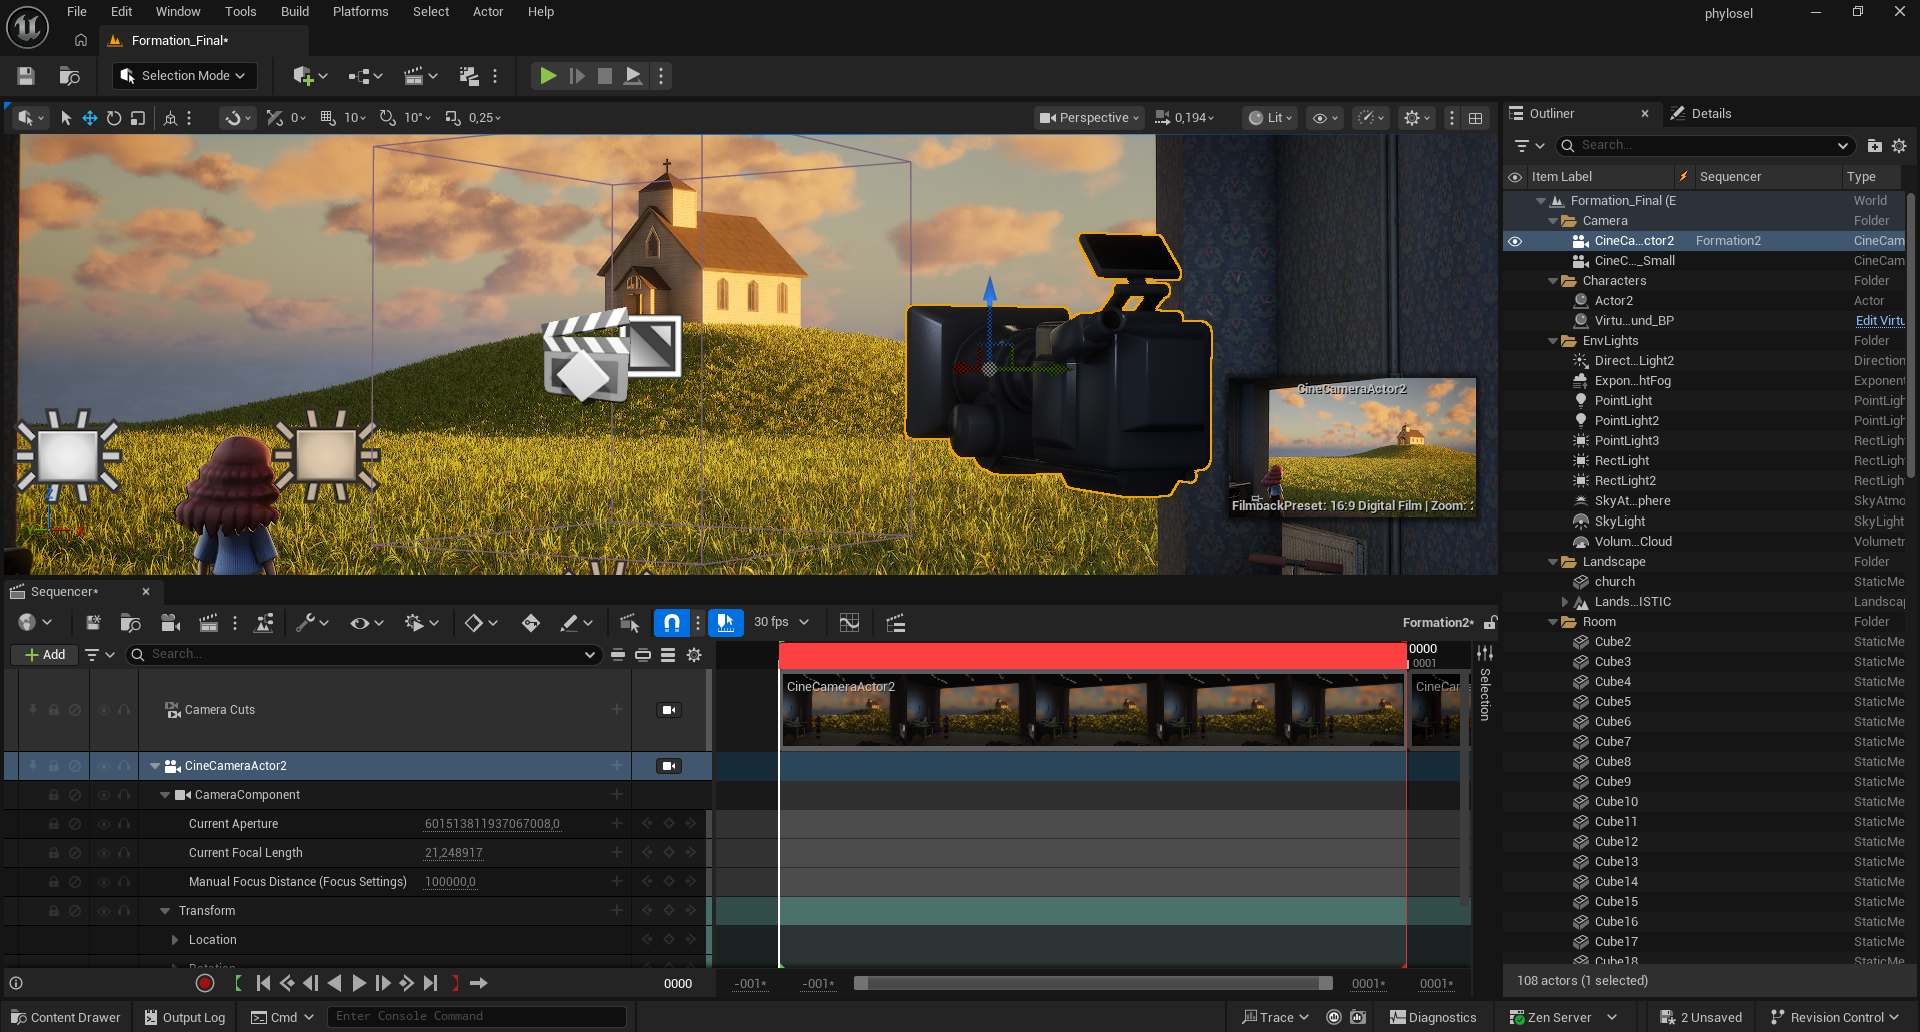Click the green Play in editor button
The image size is (1920, 1032).
pyautogui.click(x=548, y=76)
